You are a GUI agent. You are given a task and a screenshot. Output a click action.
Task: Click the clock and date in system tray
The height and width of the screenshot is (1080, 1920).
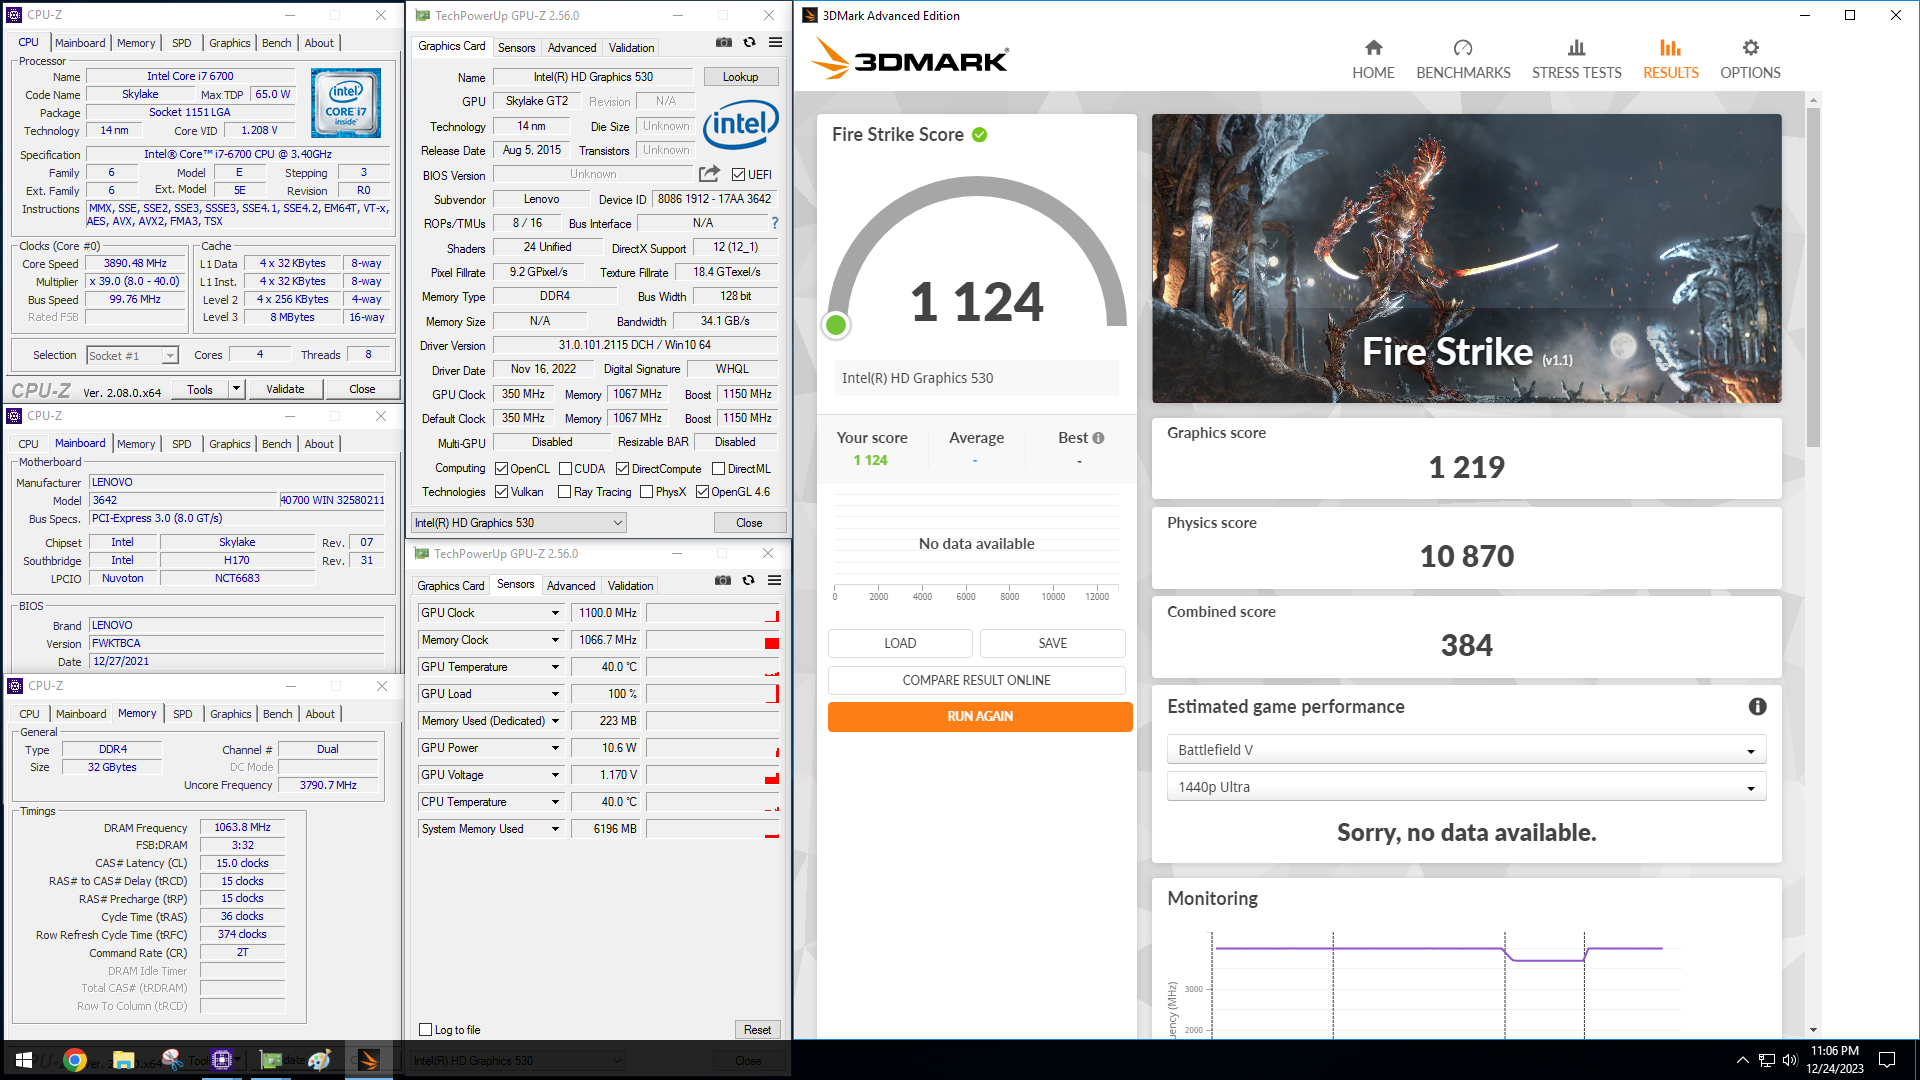1834,1060
